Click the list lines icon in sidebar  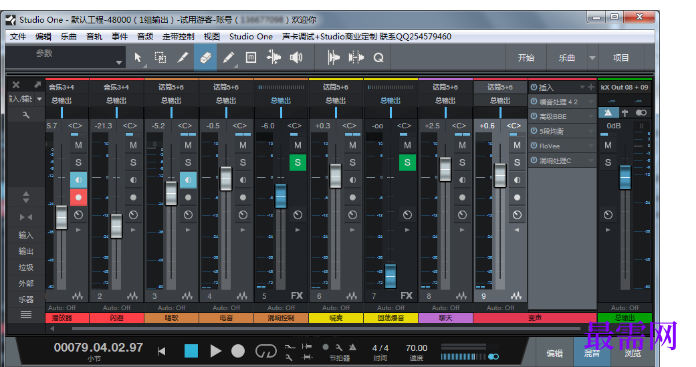tap(26, 315)
